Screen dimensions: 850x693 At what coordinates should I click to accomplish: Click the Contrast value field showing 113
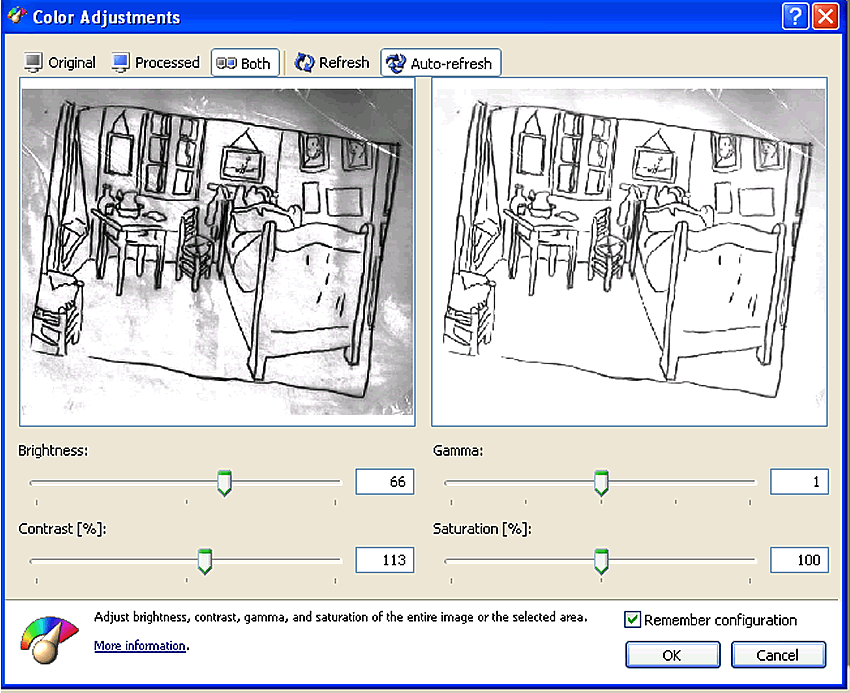[385, 560]
